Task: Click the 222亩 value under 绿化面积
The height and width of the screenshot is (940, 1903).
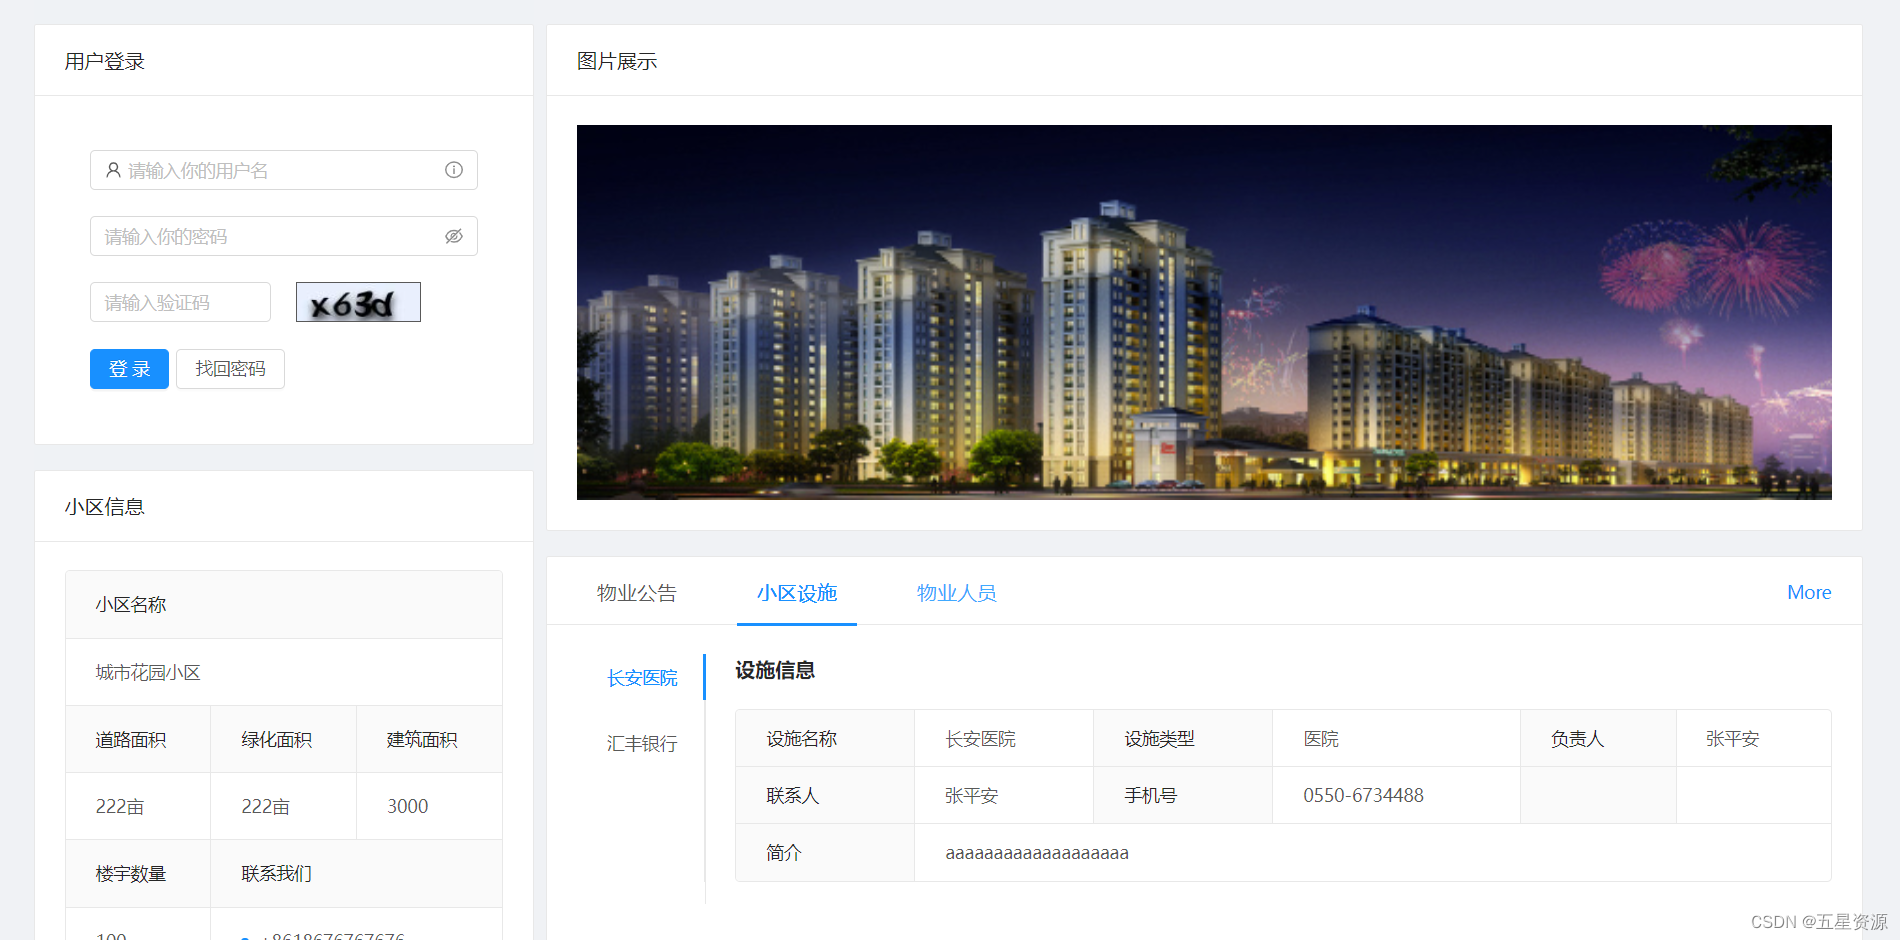Action: click(266, 806)
